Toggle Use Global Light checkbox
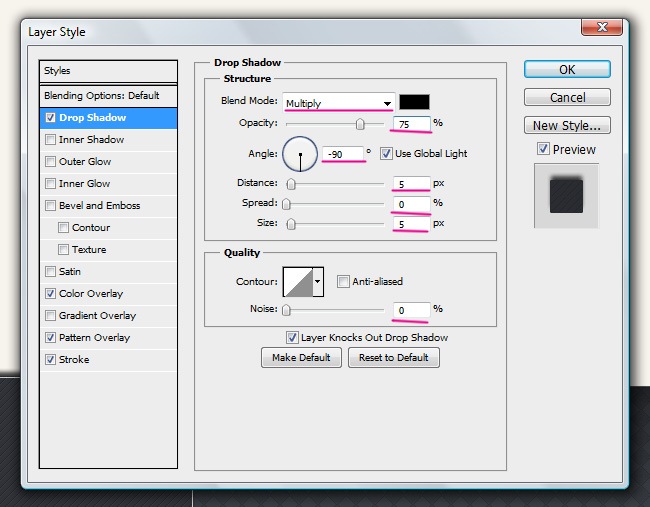This screenshot has height=507, width=650. click(386, 154)
